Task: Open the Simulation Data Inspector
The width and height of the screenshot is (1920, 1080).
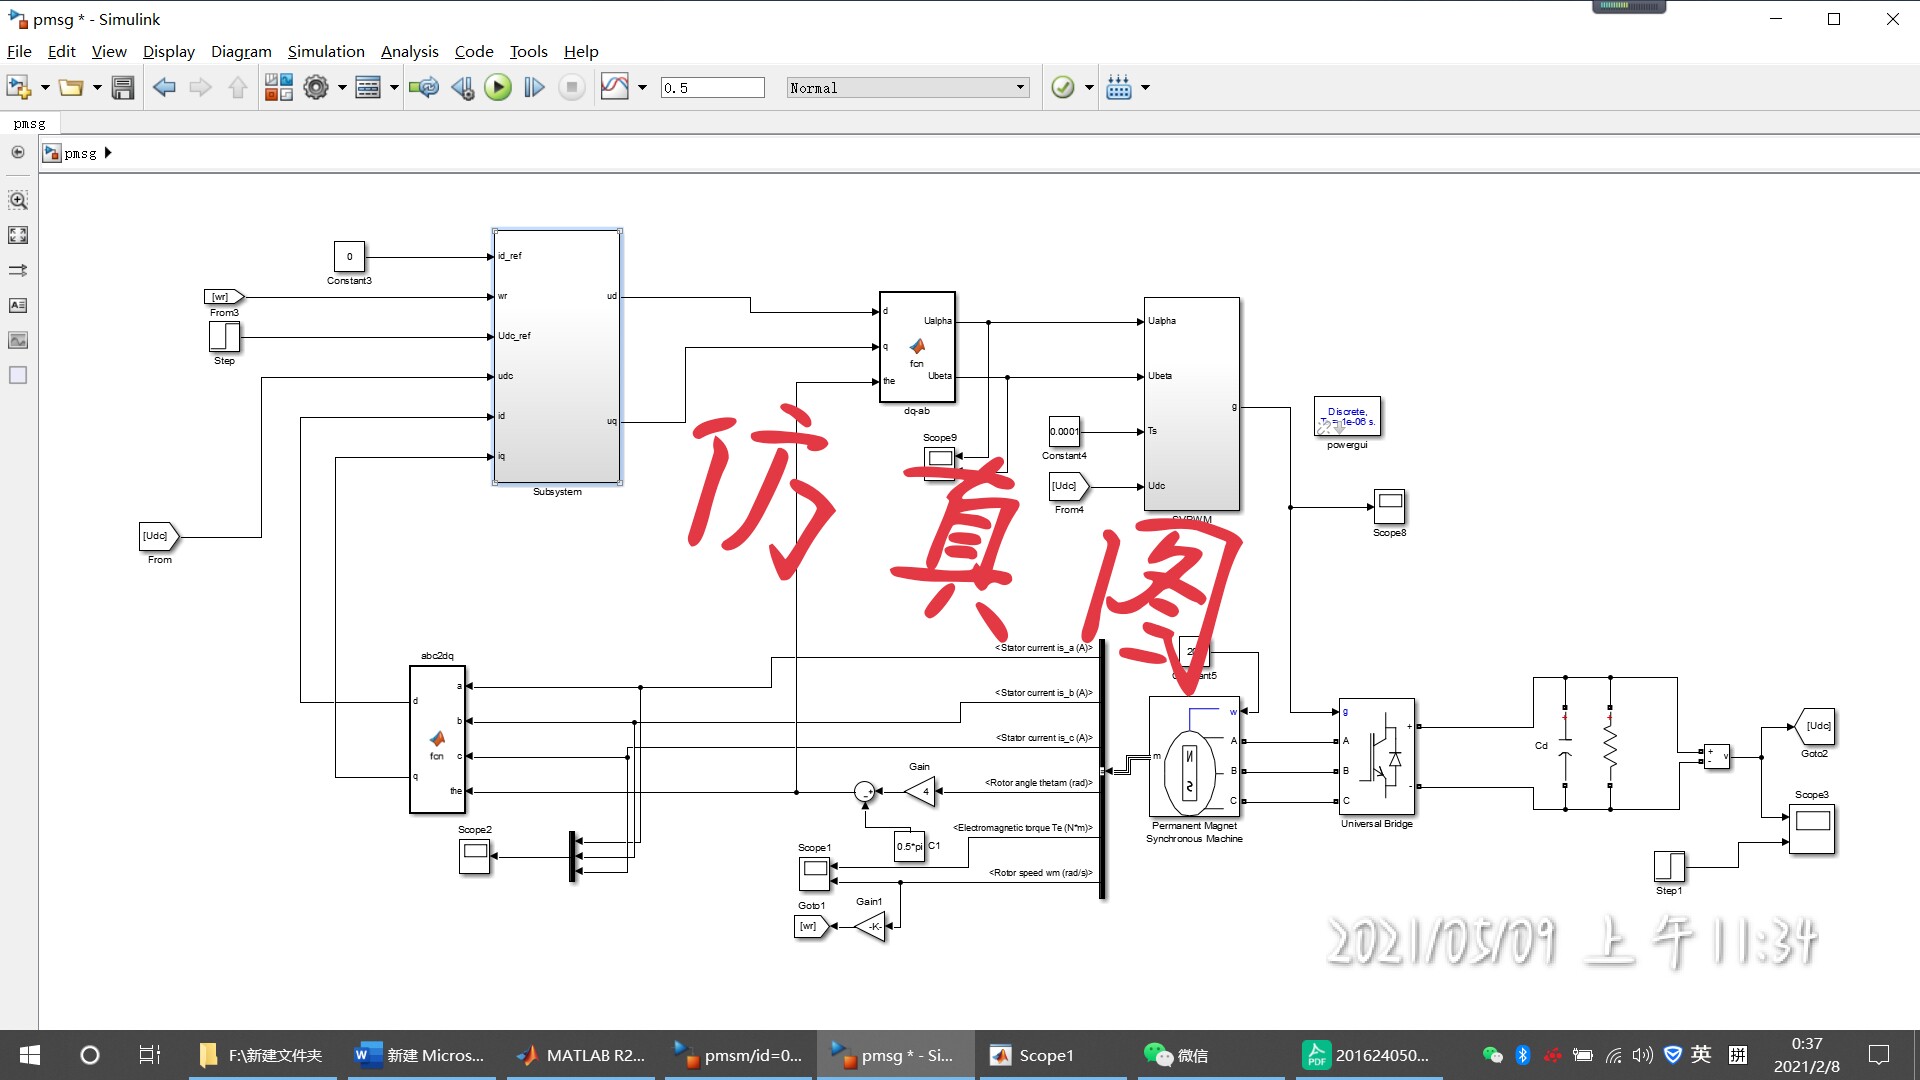Action: [614, 88]
